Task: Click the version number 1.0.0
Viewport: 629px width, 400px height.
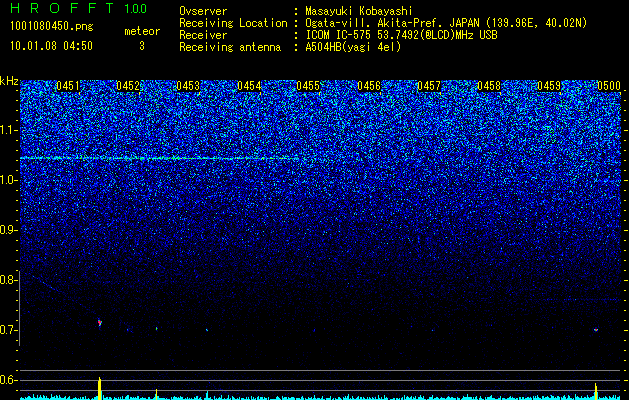Action: pyautogui.click(x=136, y=8)
